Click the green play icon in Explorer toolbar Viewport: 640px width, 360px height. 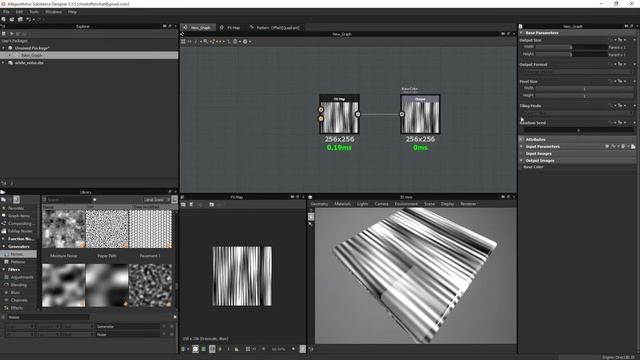(x=12, y=33)
